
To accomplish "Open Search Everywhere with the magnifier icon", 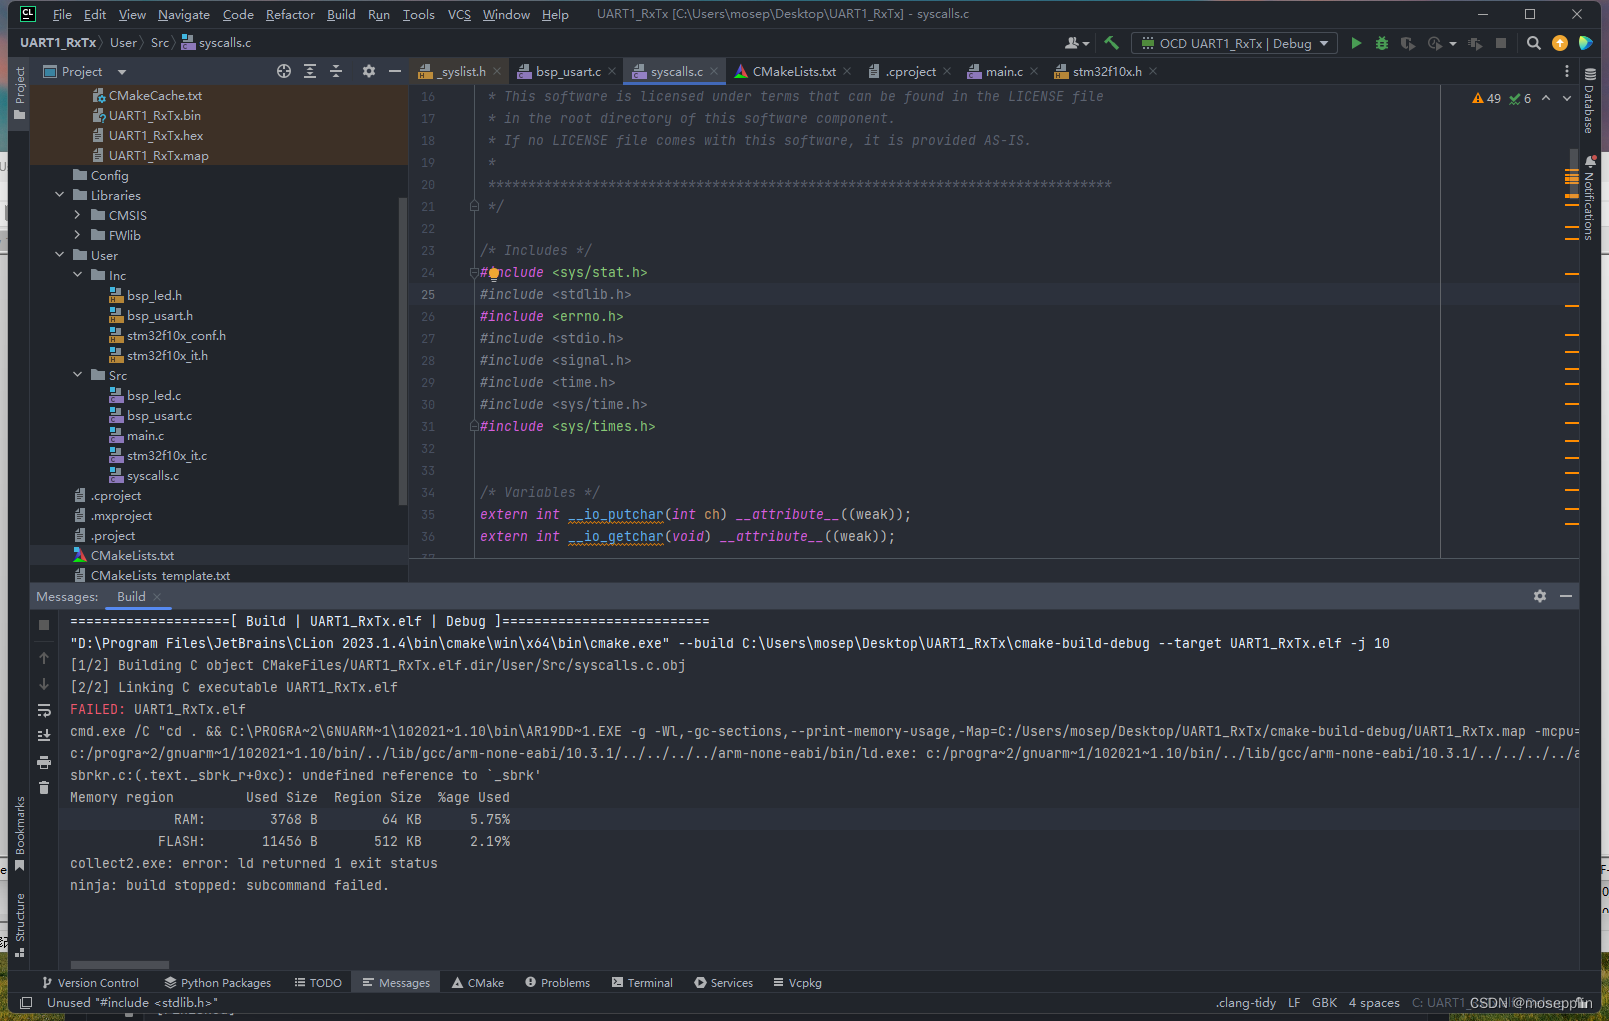I will [x=1534, y=43].
